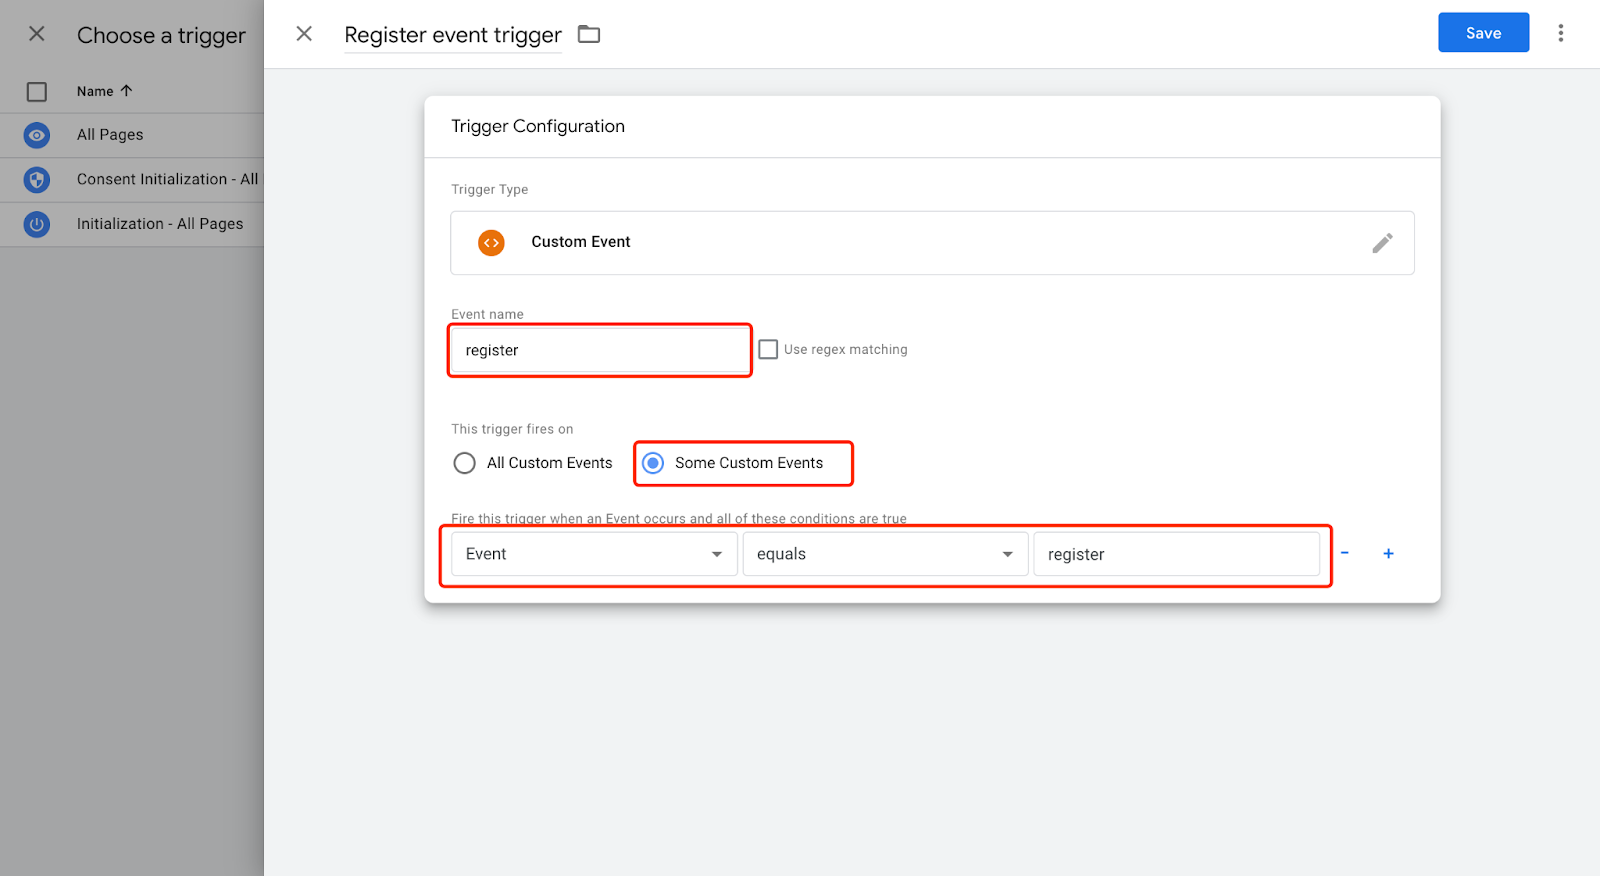1600x876 pixels.
Task: Remove the condition row with minus icon
Action: pyautogui.click(x=1345, y=553)
